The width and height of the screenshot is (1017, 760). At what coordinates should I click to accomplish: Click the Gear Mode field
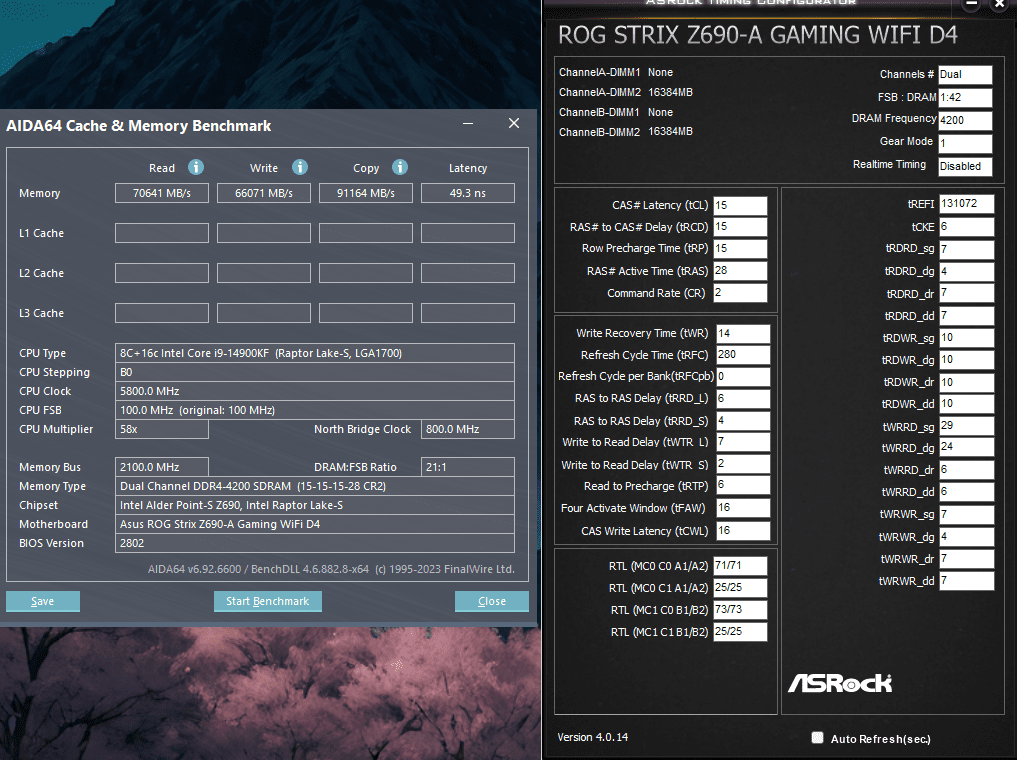965,143
